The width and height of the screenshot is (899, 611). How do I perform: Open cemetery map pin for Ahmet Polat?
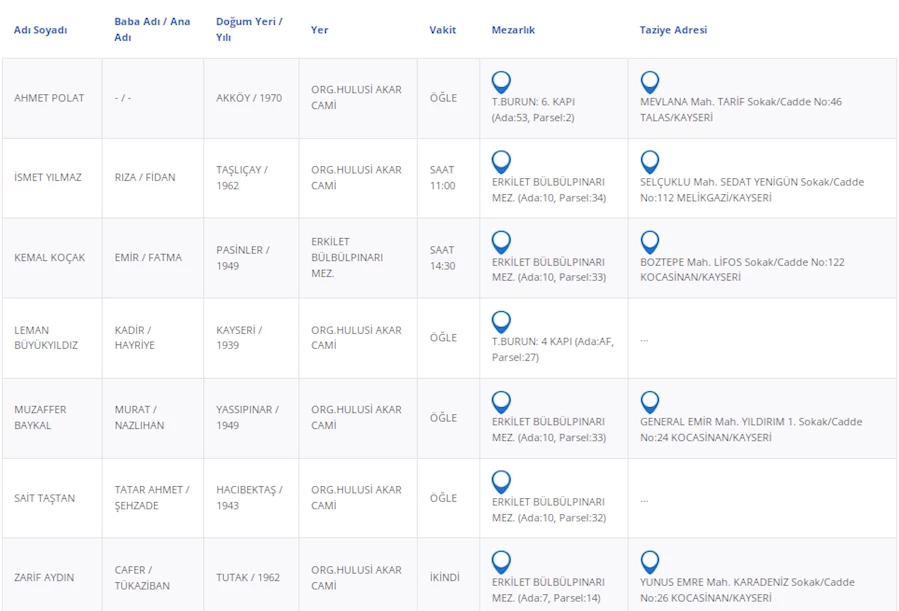pos(501,82)
